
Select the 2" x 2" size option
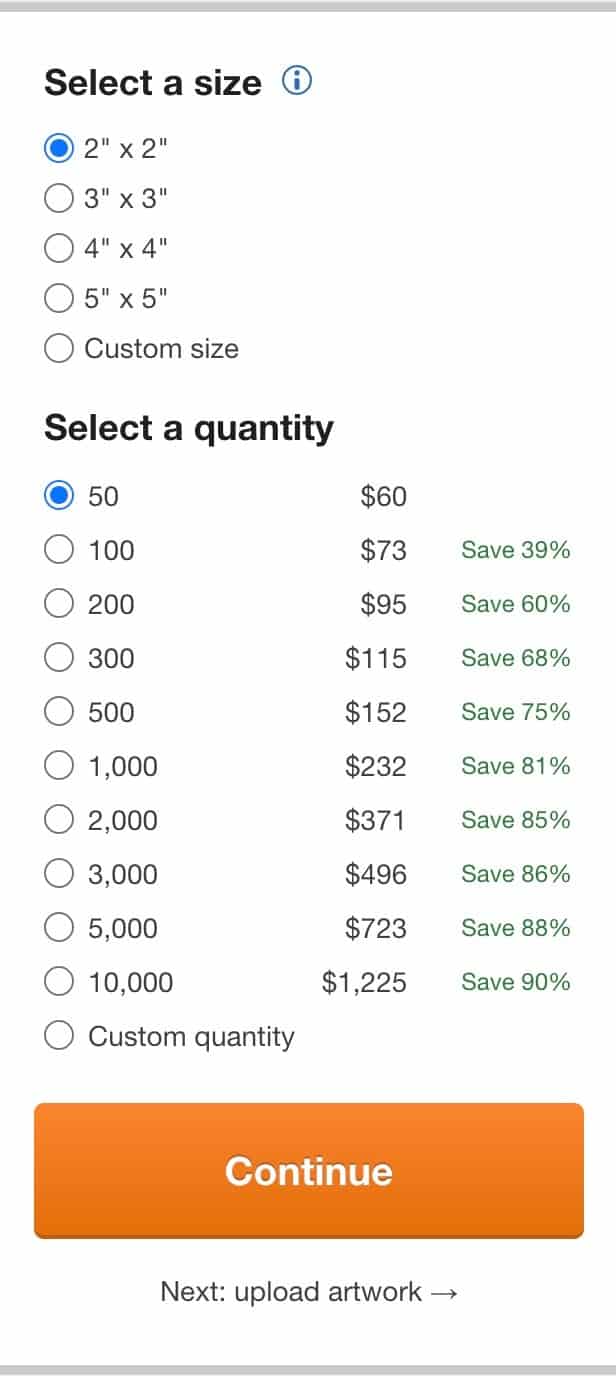pyautogui.click(x=60, y=149)
